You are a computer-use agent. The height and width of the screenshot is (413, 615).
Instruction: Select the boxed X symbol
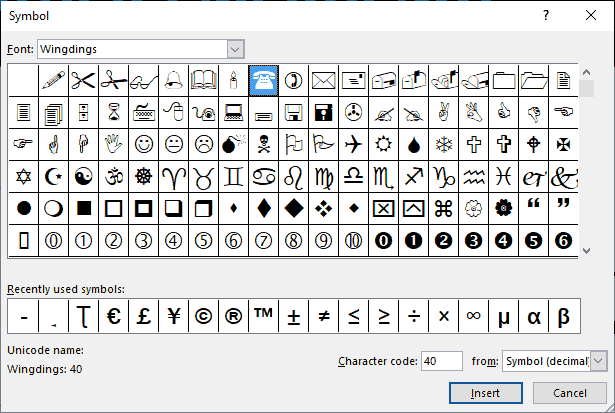(384, 208)
